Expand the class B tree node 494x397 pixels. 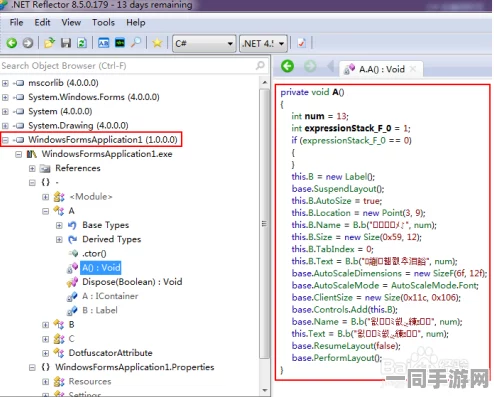tap(45, 325)
